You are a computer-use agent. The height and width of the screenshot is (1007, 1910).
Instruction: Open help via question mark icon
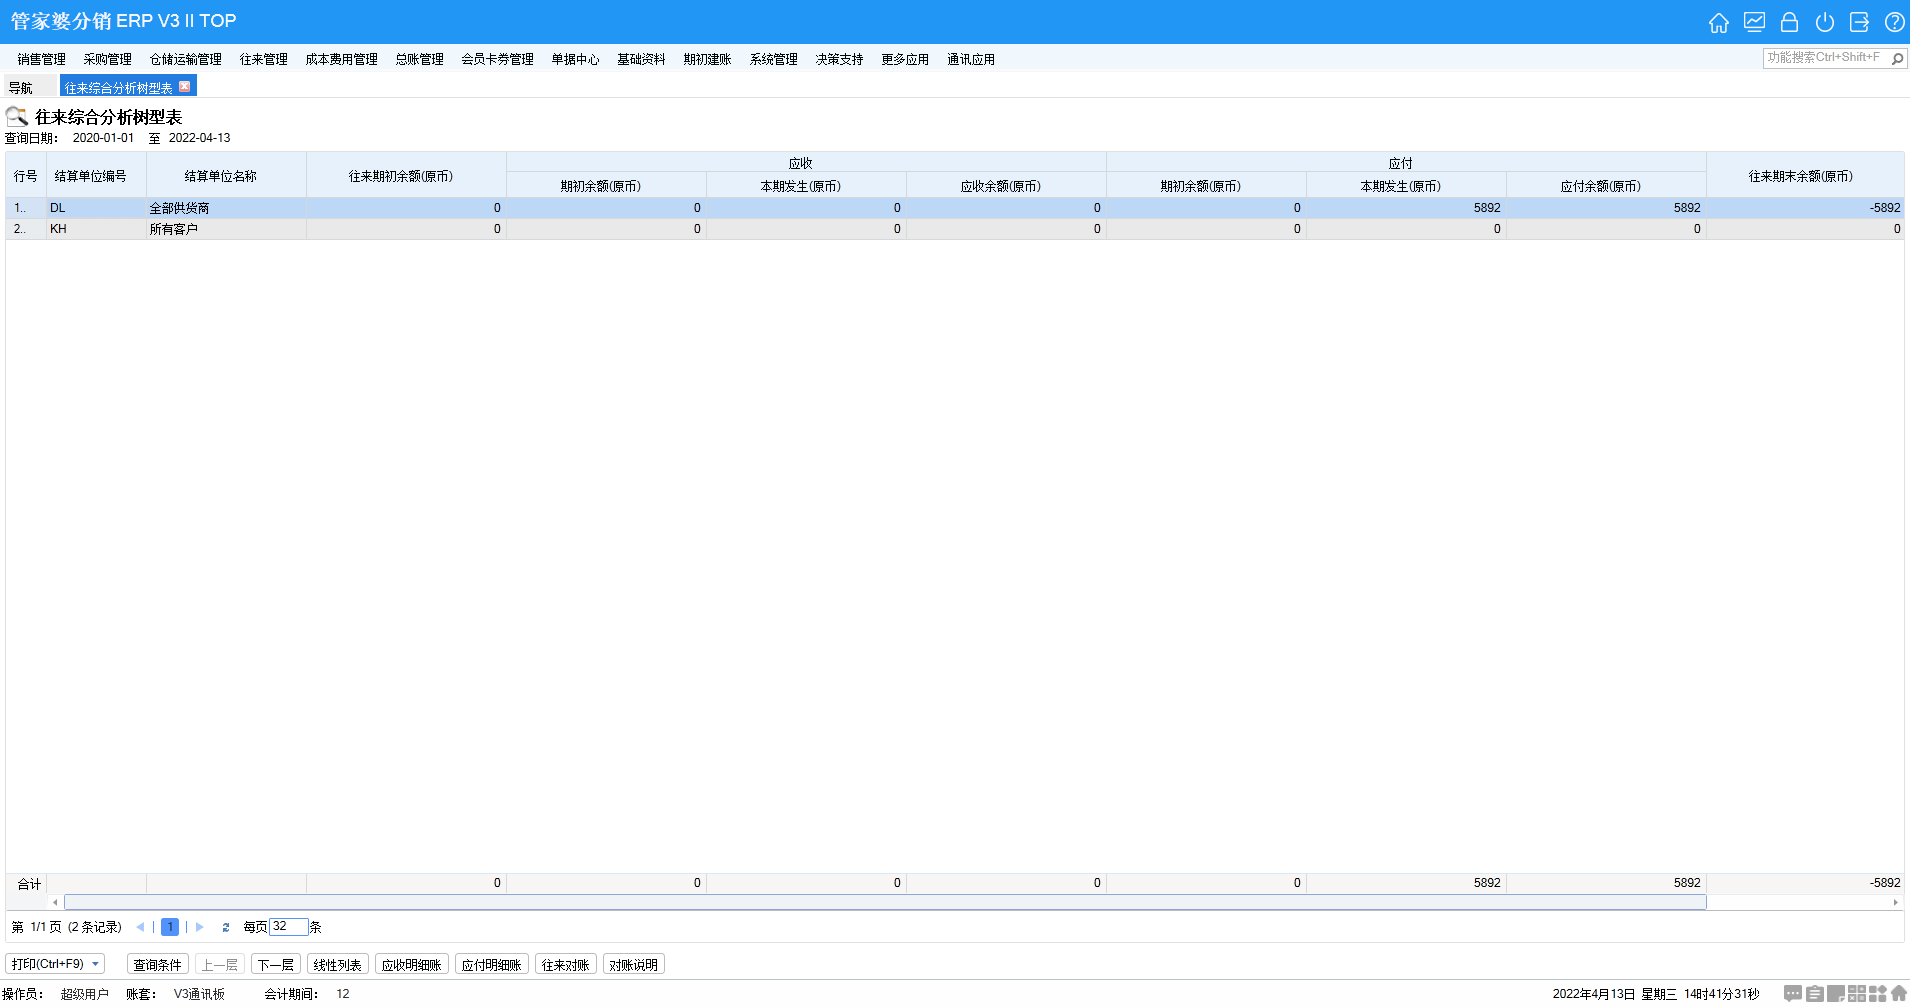pyautogui.click(x=1895, y=22)
